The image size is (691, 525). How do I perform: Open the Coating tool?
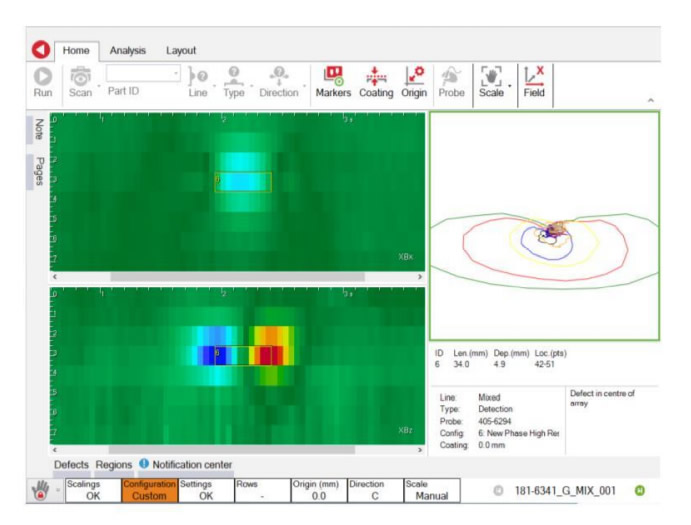(375, 76)
